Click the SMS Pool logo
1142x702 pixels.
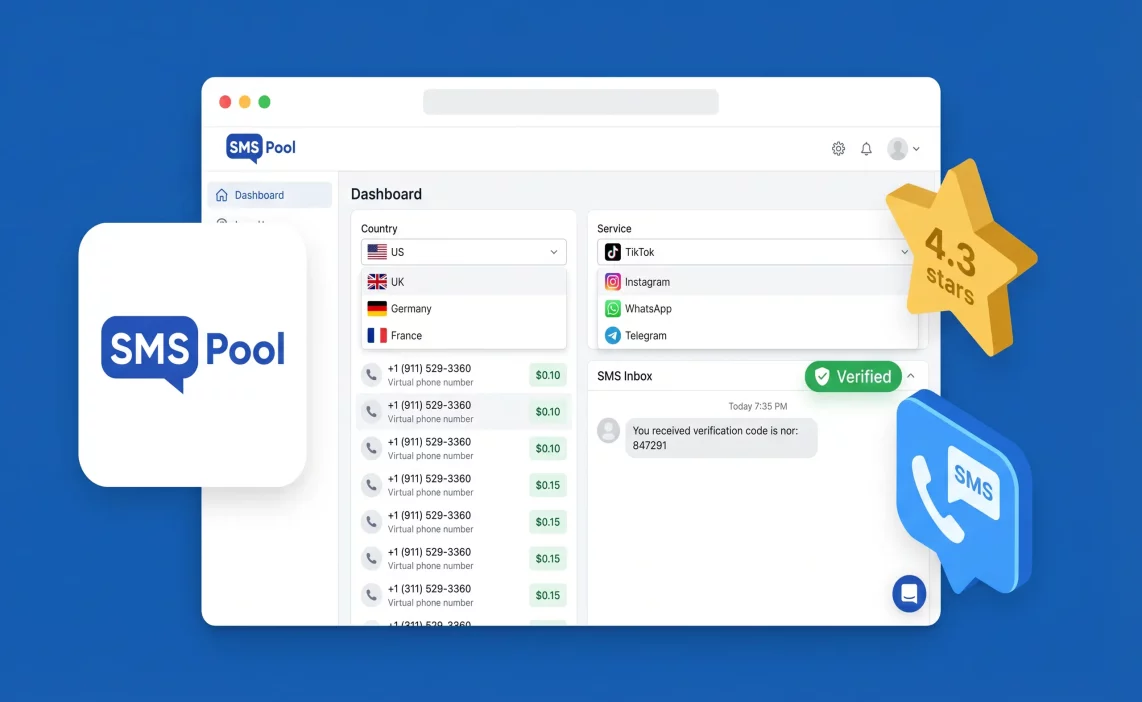[x=259, y=147]
